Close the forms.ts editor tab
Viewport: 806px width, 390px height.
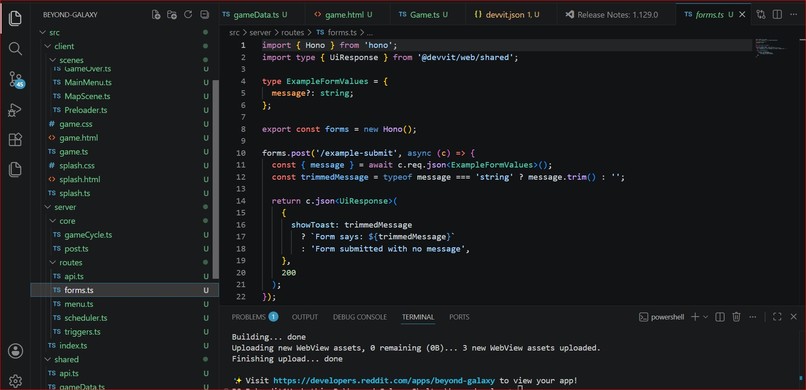point(742,15)
